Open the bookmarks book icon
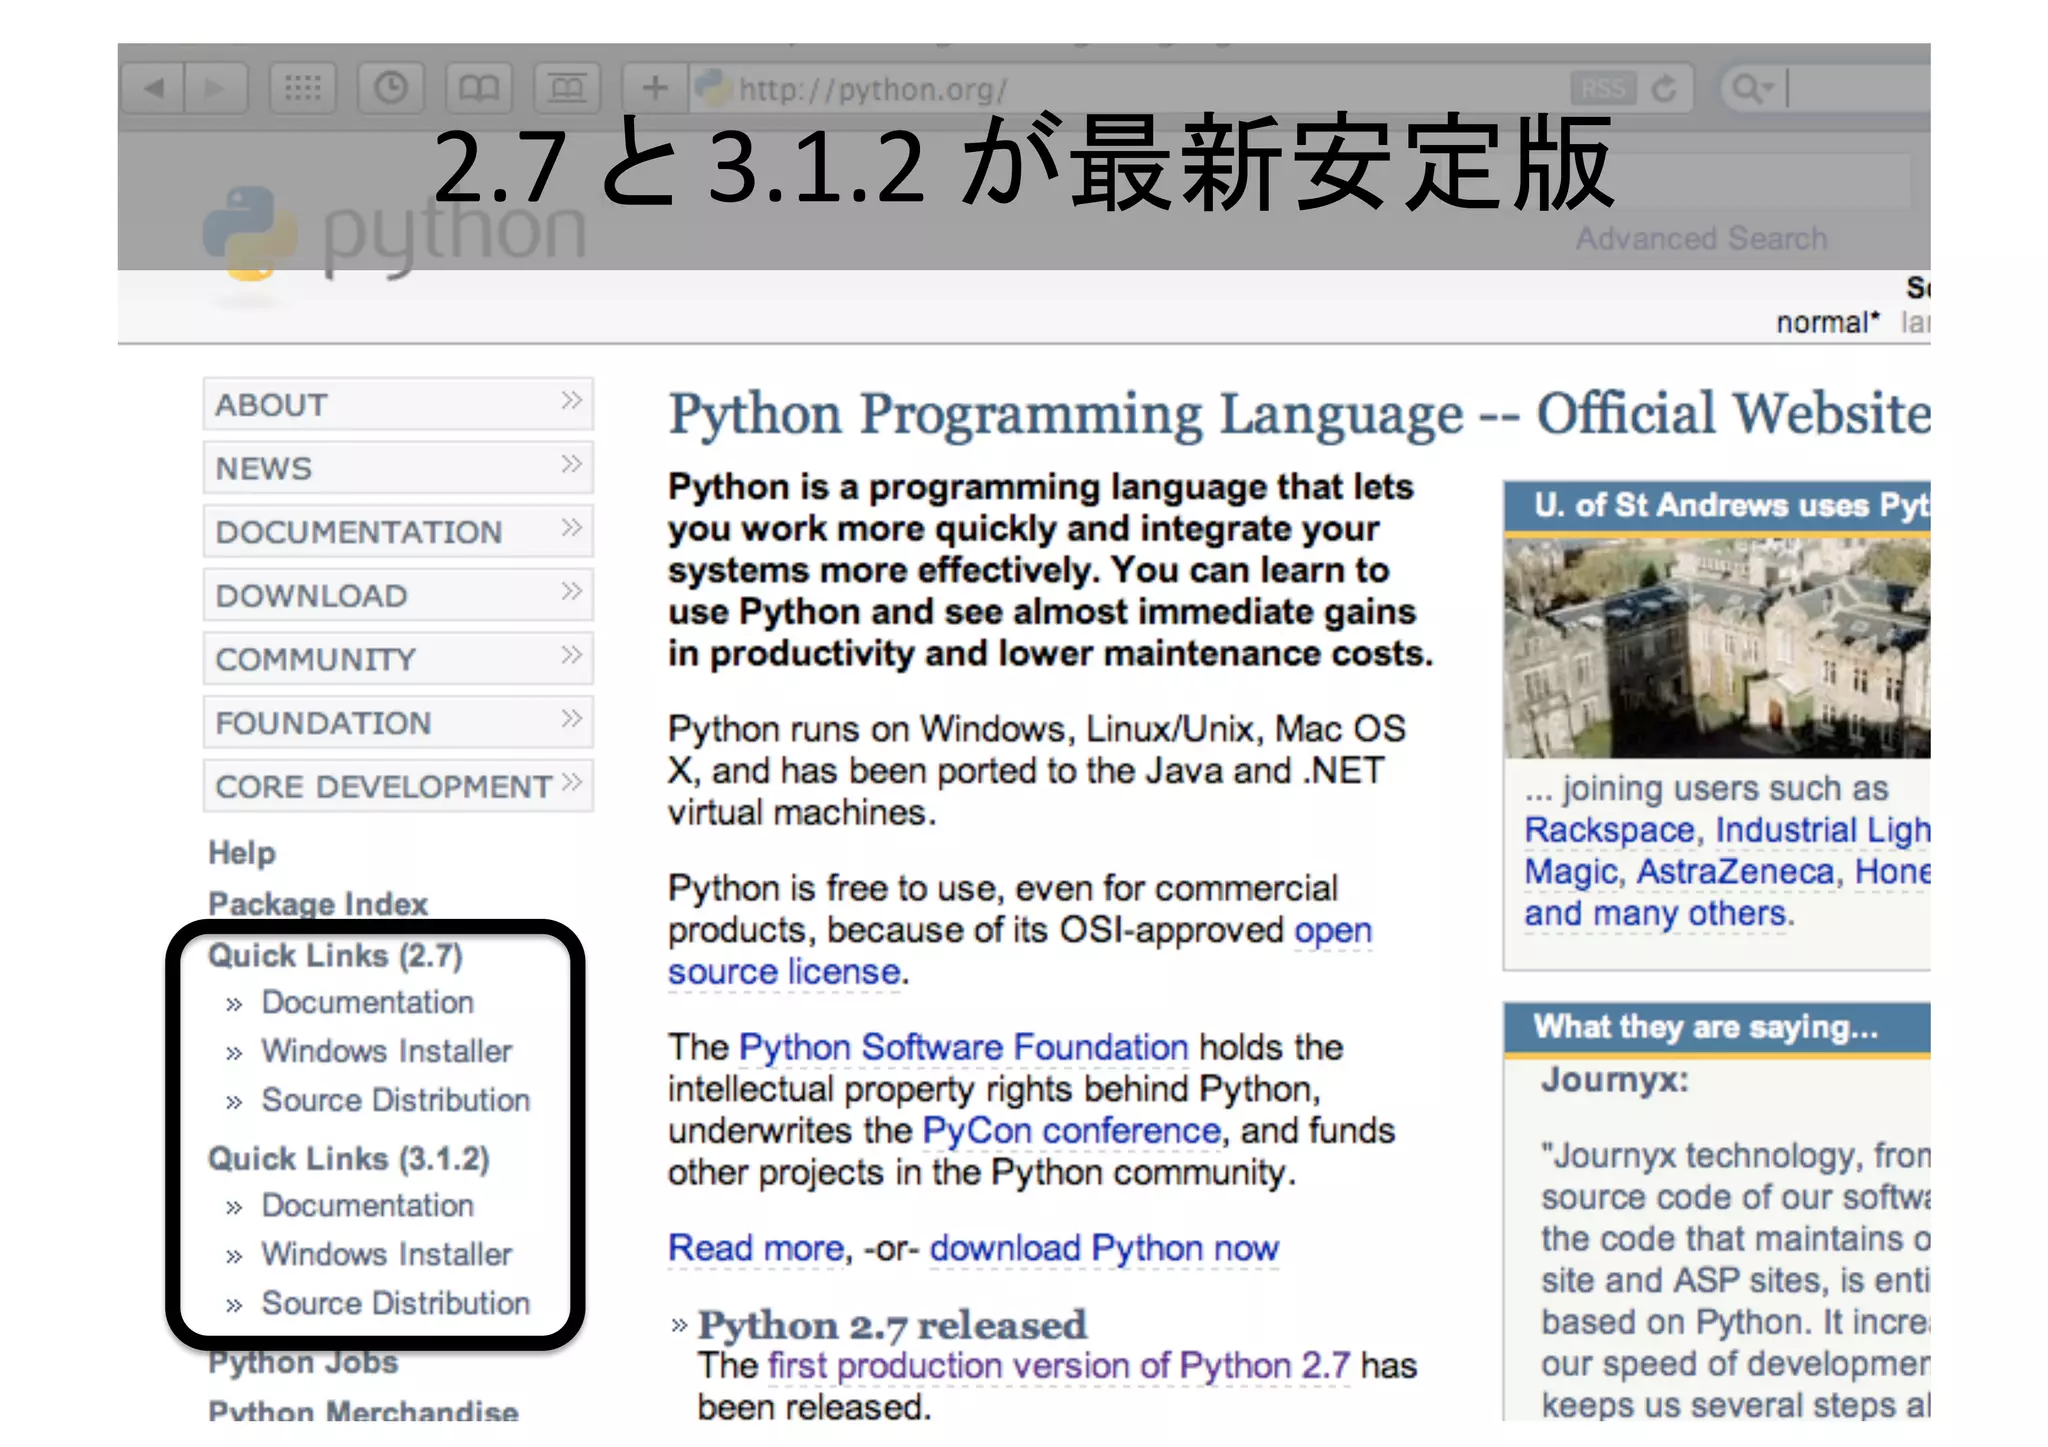The width and height of the screenshot is (2048, 1447). (478, 89)
